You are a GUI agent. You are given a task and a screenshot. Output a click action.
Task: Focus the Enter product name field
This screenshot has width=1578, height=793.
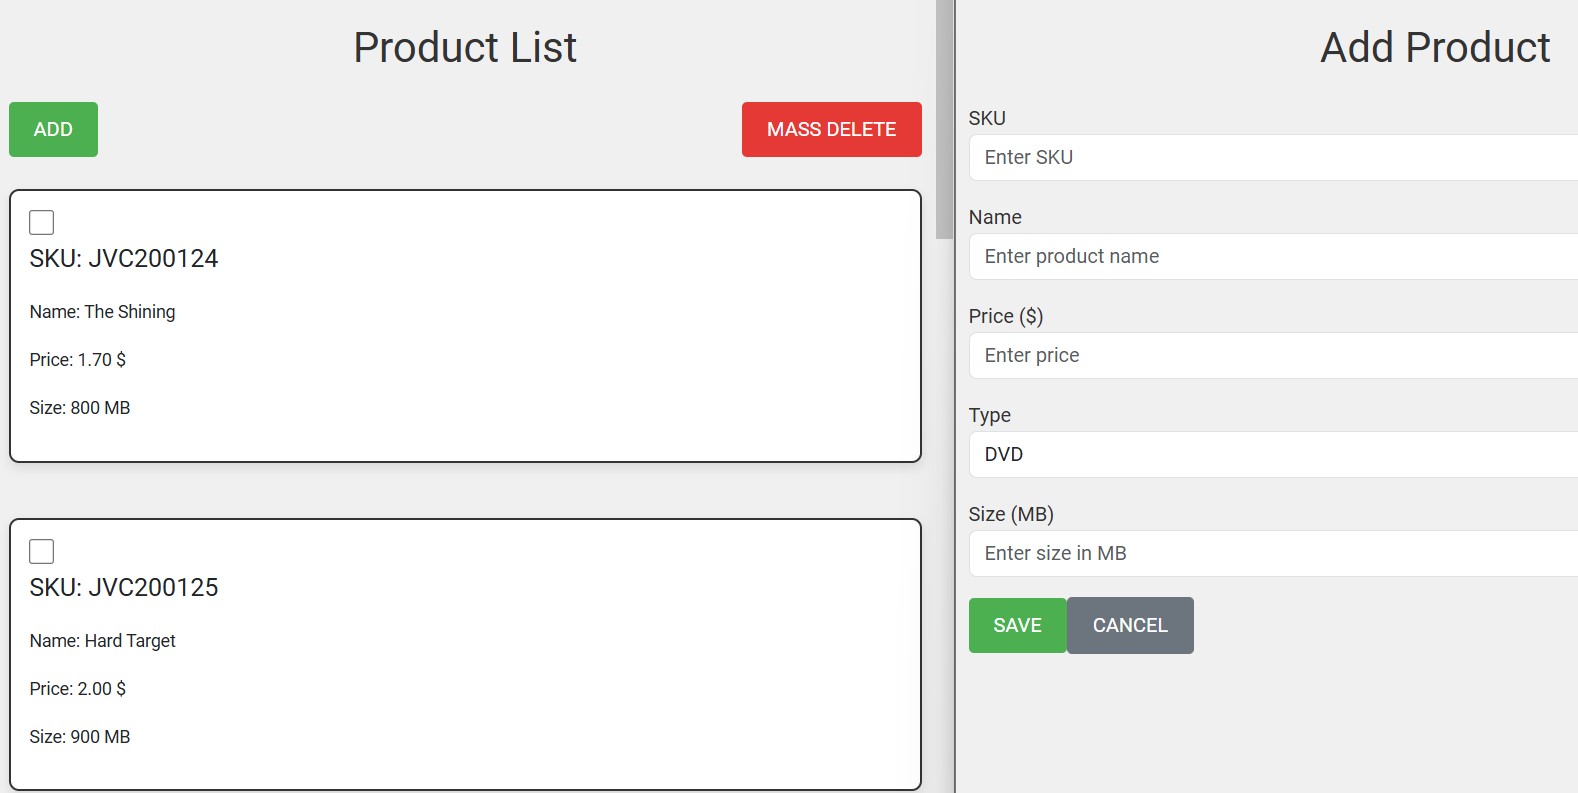tap(1270, 256)
